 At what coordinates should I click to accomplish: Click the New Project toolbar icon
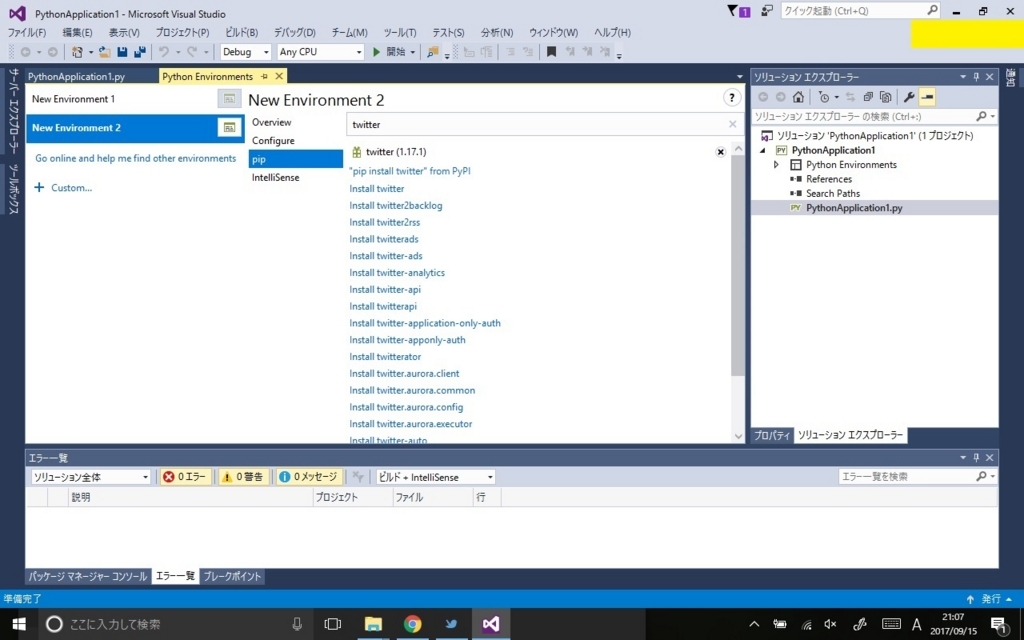(77, 52)
